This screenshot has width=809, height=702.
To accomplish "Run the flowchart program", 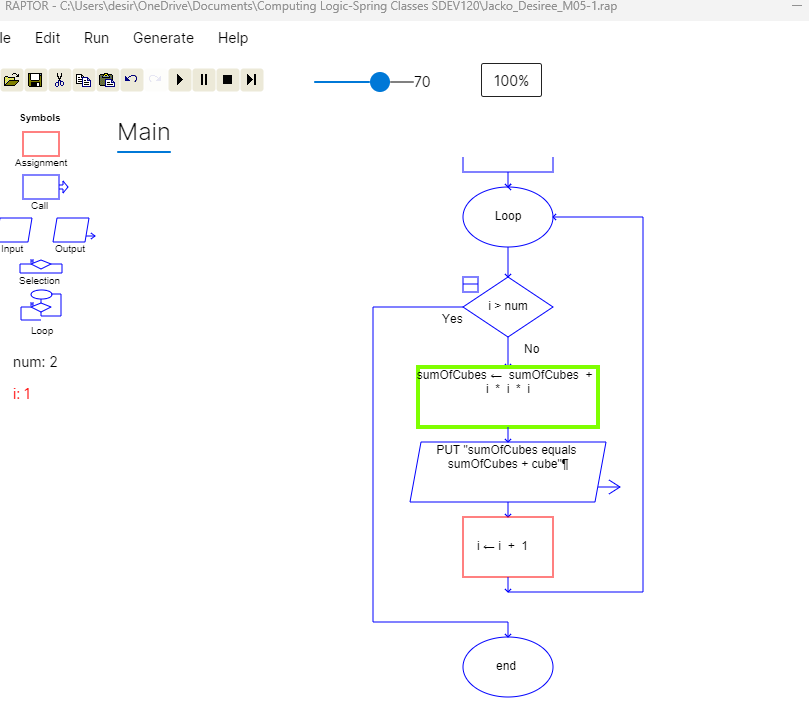I will (x=179, y=80).
